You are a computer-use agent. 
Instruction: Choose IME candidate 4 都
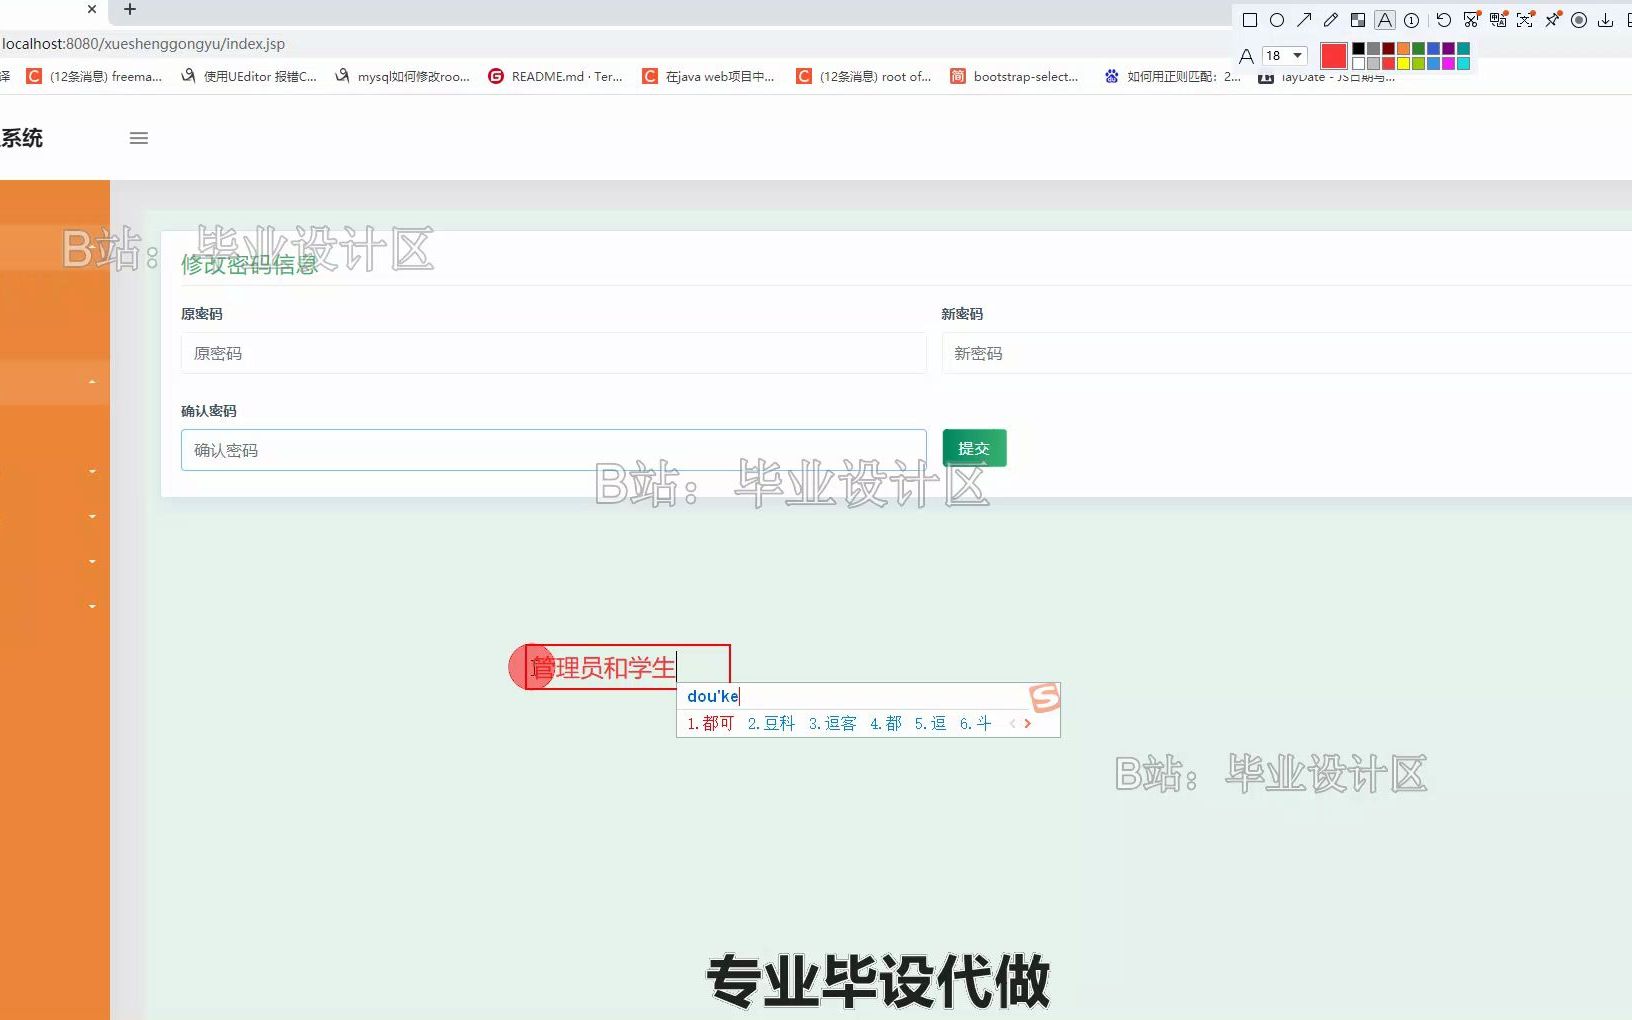coord(886,723)
